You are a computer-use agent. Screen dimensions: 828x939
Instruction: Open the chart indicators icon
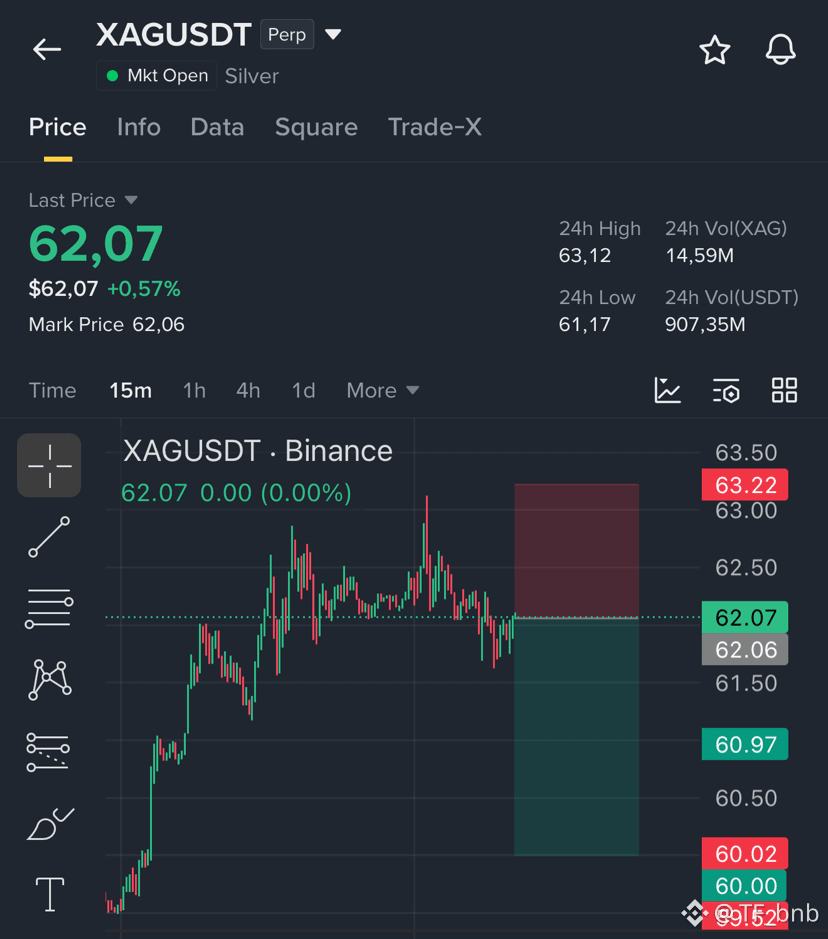click(668, 390)
